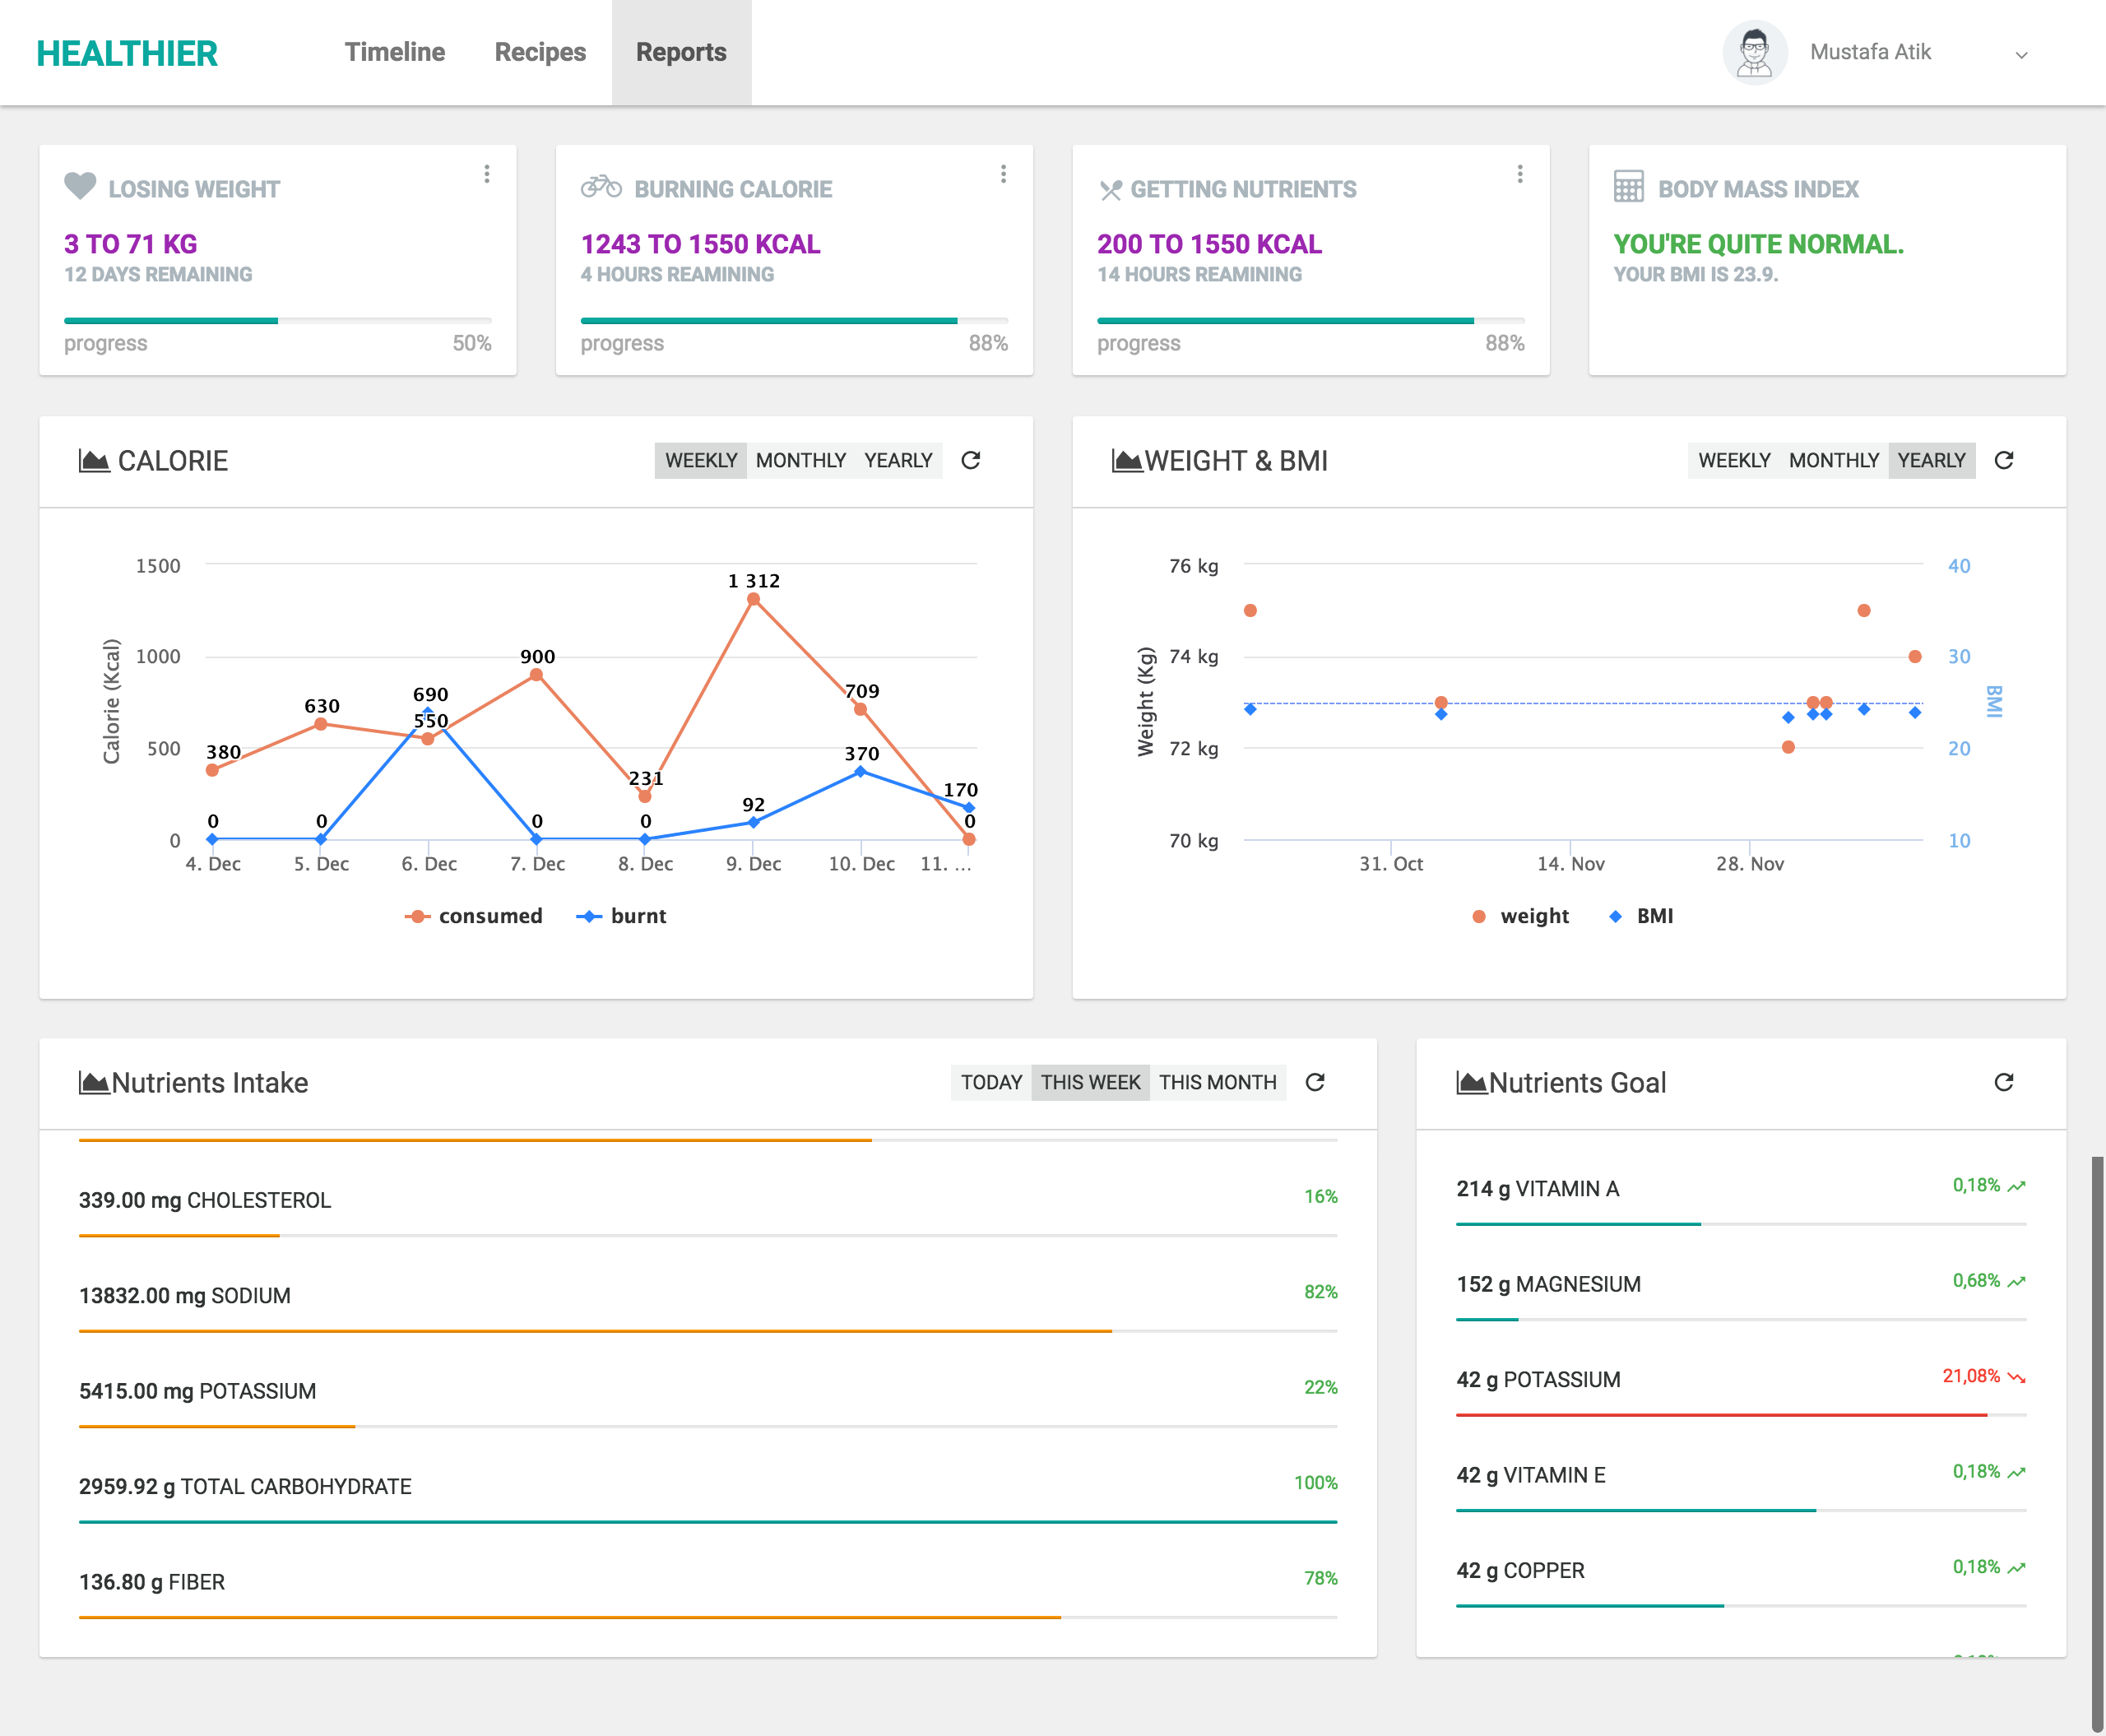
Task: Show Nutrients Intake for Today
Action: [x=991, y=1082]
